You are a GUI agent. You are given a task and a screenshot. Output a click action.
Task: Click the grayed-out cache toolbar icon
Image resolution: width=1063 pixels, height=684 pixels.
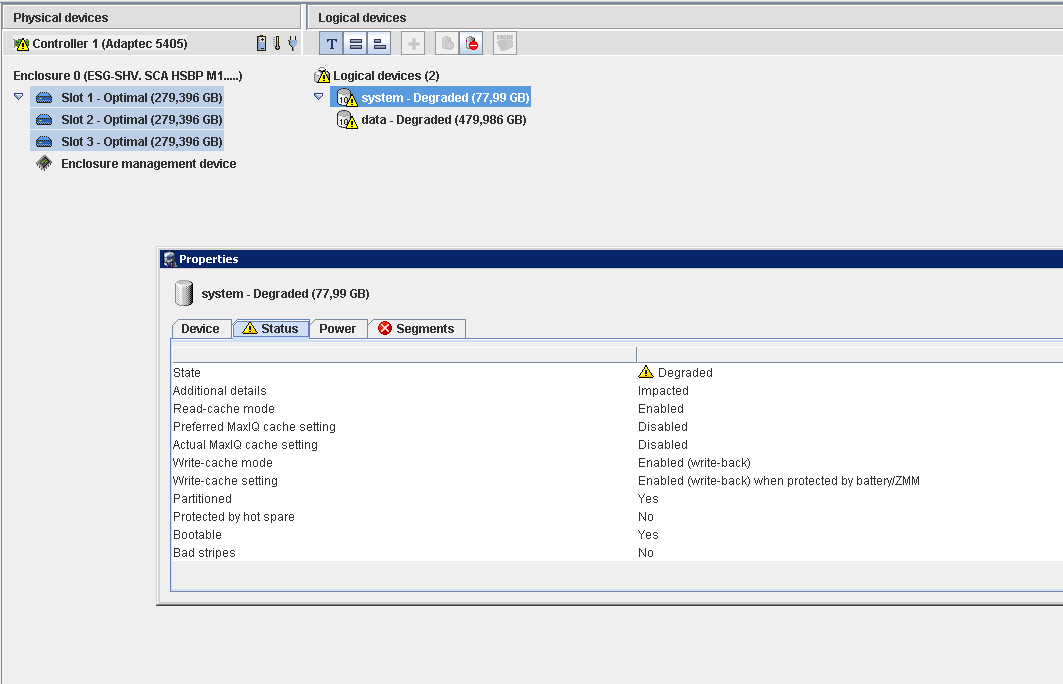coord(504,43)
